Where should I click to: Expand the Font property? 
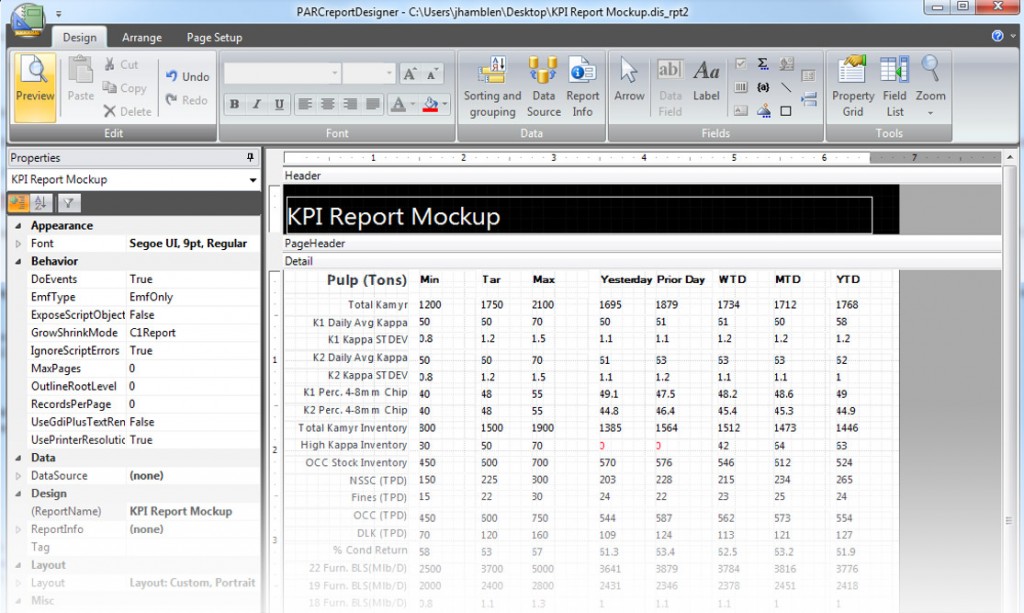click(x=18, y=244)
